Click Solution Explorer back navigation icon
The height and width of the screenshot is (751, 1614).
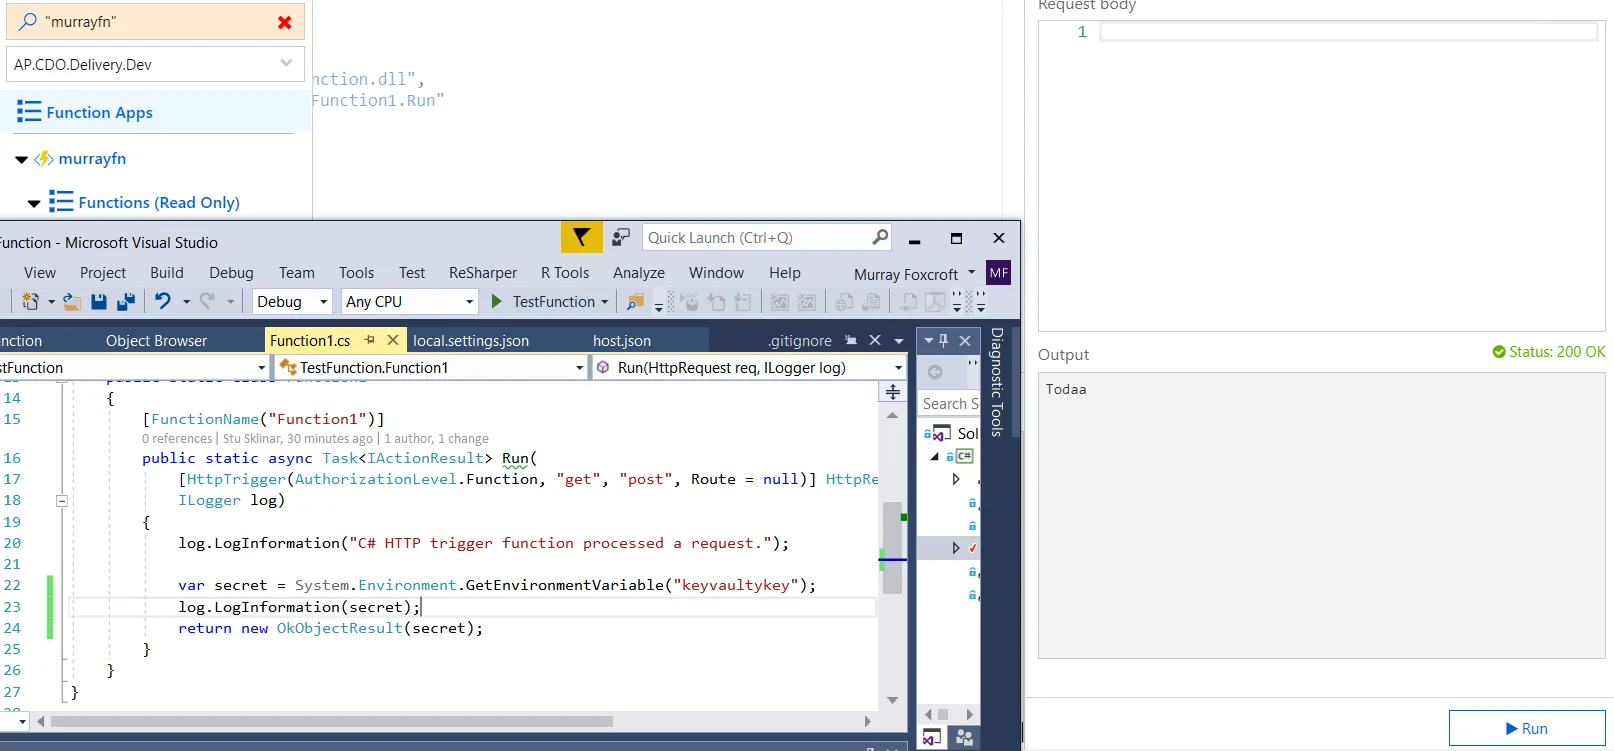[935, 372]
